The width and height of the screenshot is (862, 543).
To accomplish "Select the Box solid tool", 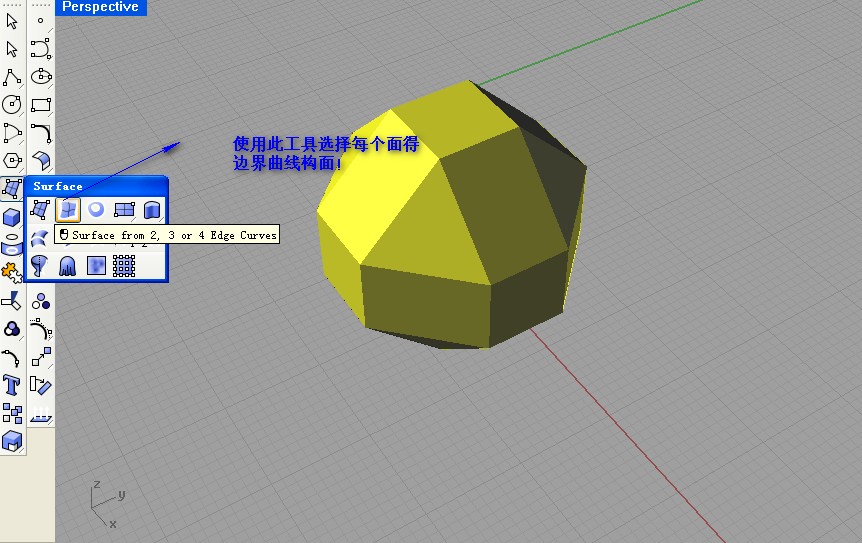I will pyautogui.click(x=12, y=217).
